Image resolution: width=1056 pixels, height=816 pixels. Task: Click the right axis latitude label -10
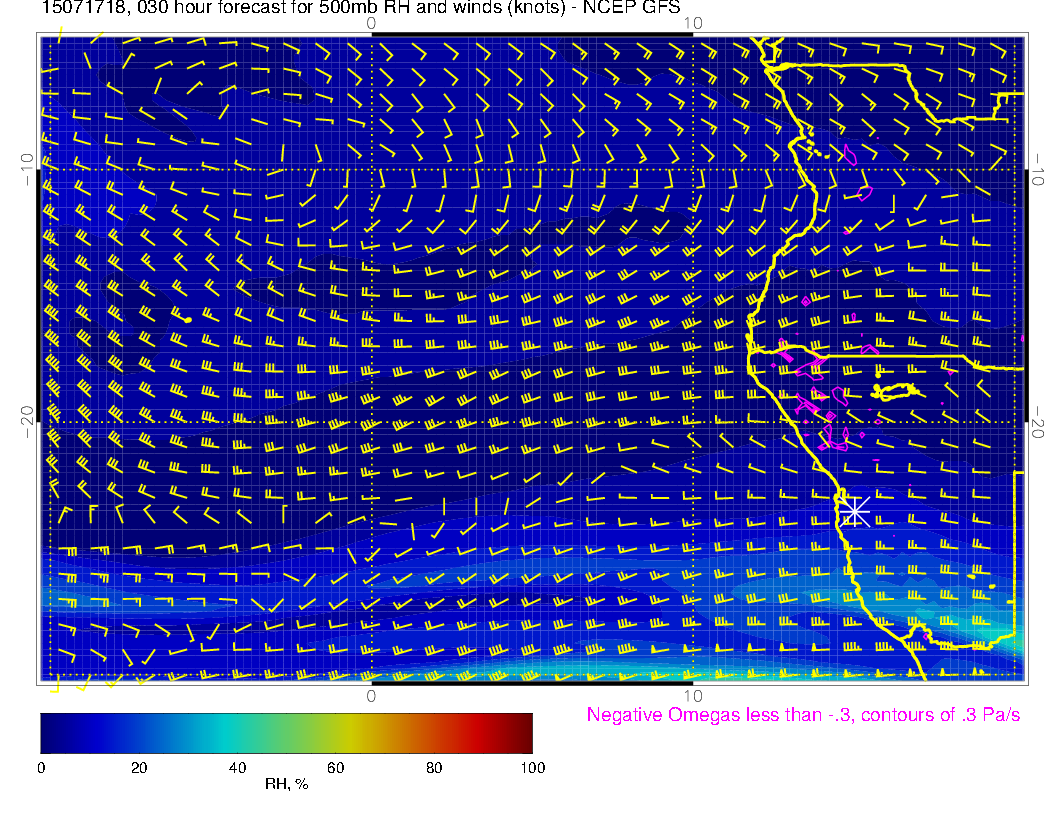click(x=1039, y=169)
